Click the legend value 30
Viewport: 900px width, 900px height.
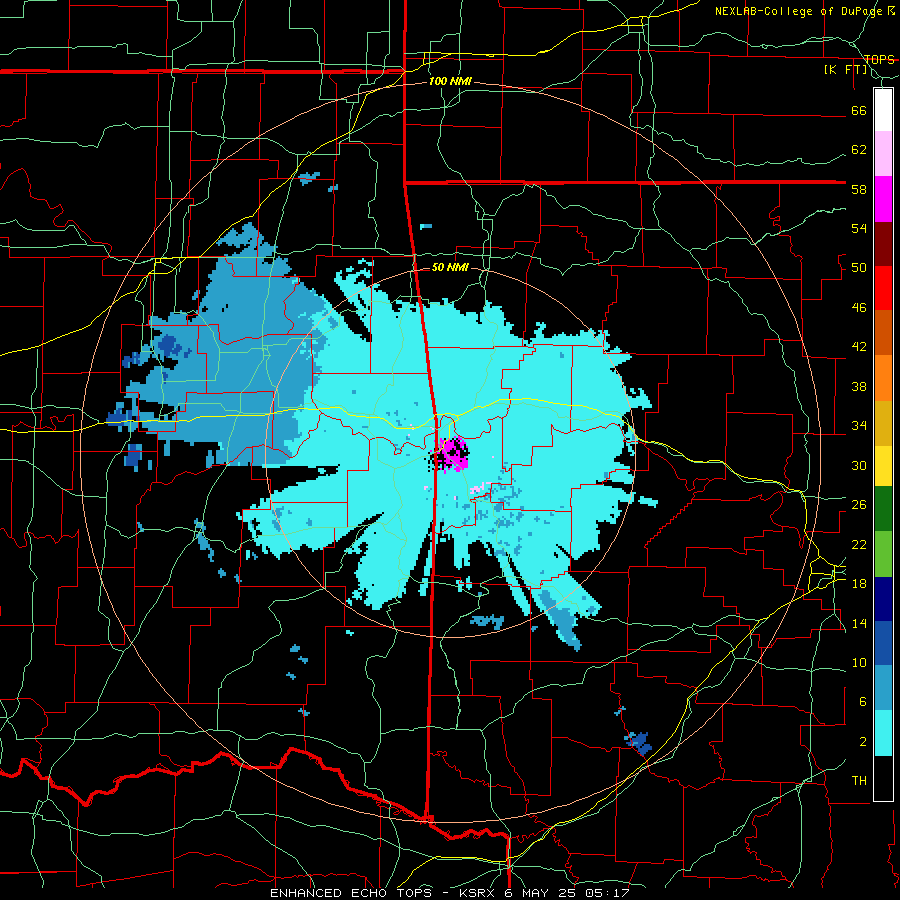[859, 465]
